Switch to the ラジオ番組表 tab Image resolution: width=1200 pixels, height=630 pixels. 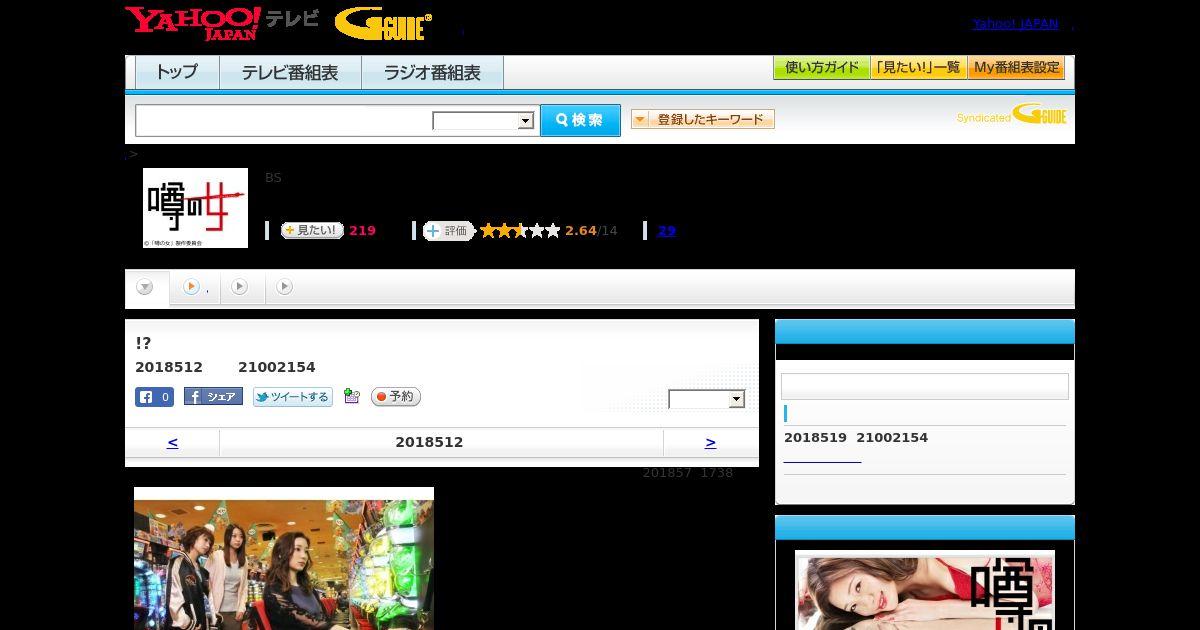[432, 73]
